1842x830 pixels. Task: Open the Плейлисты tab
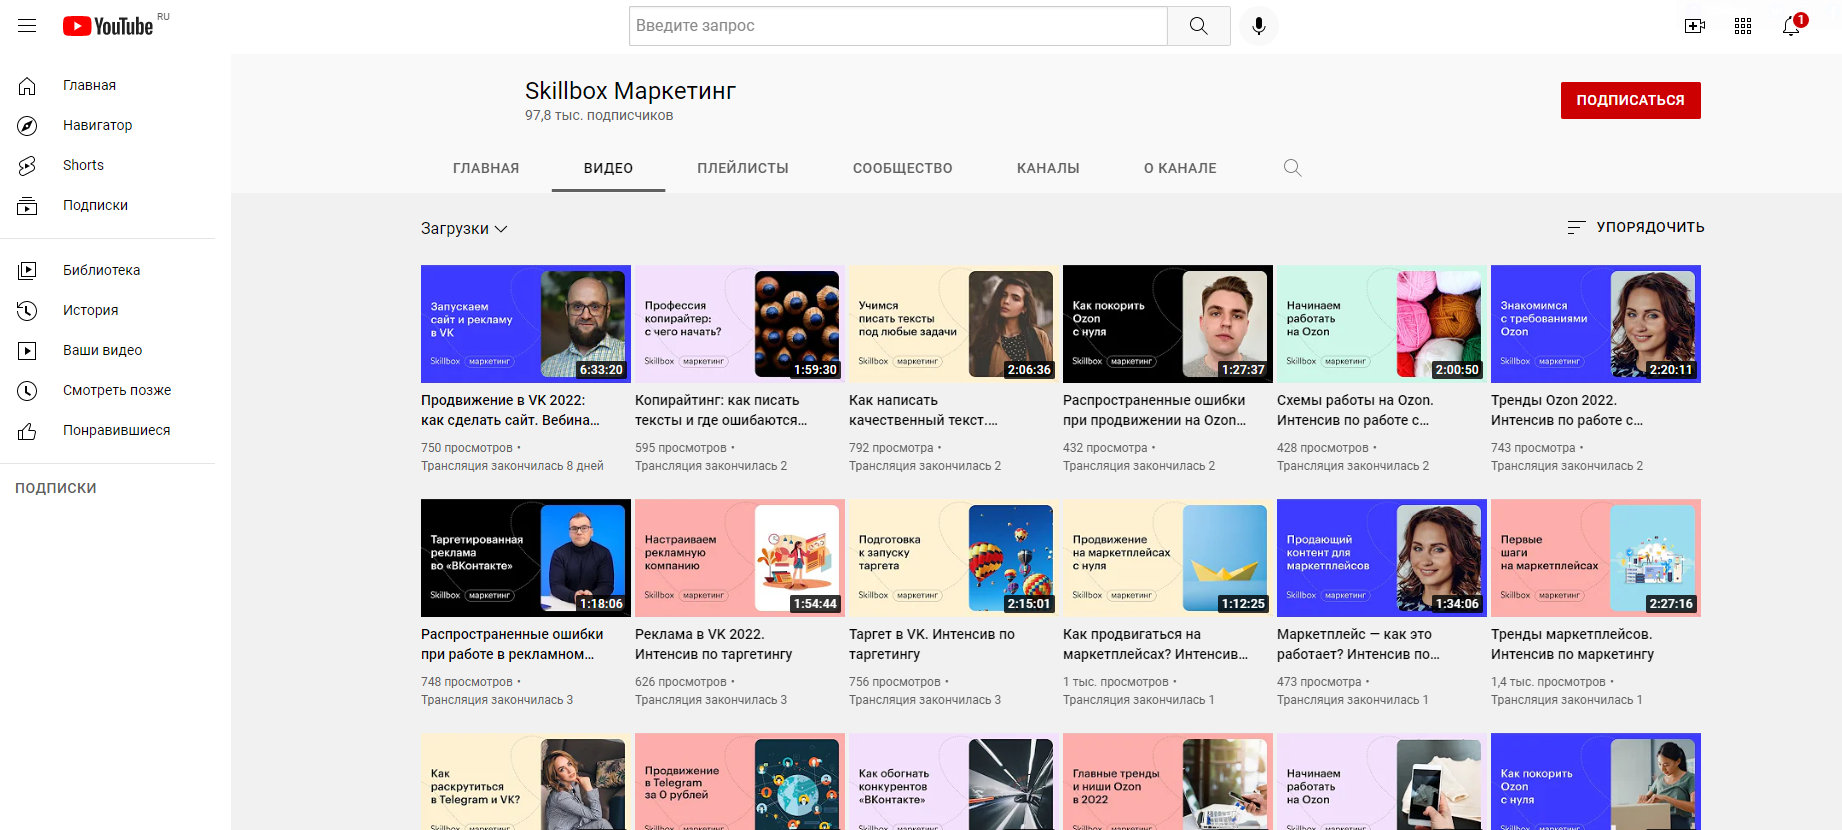[x=743, y=168]
